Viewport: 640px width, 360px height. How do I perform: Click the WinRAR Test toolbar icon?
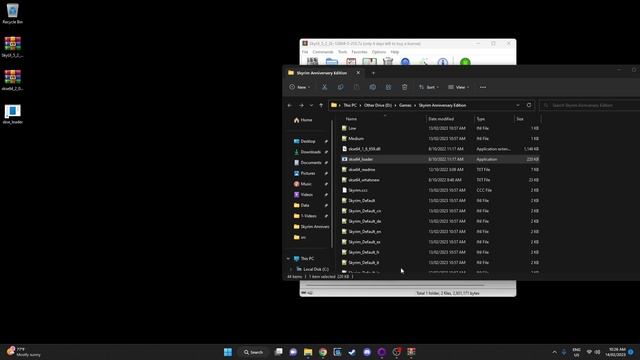tap(351, 62)
